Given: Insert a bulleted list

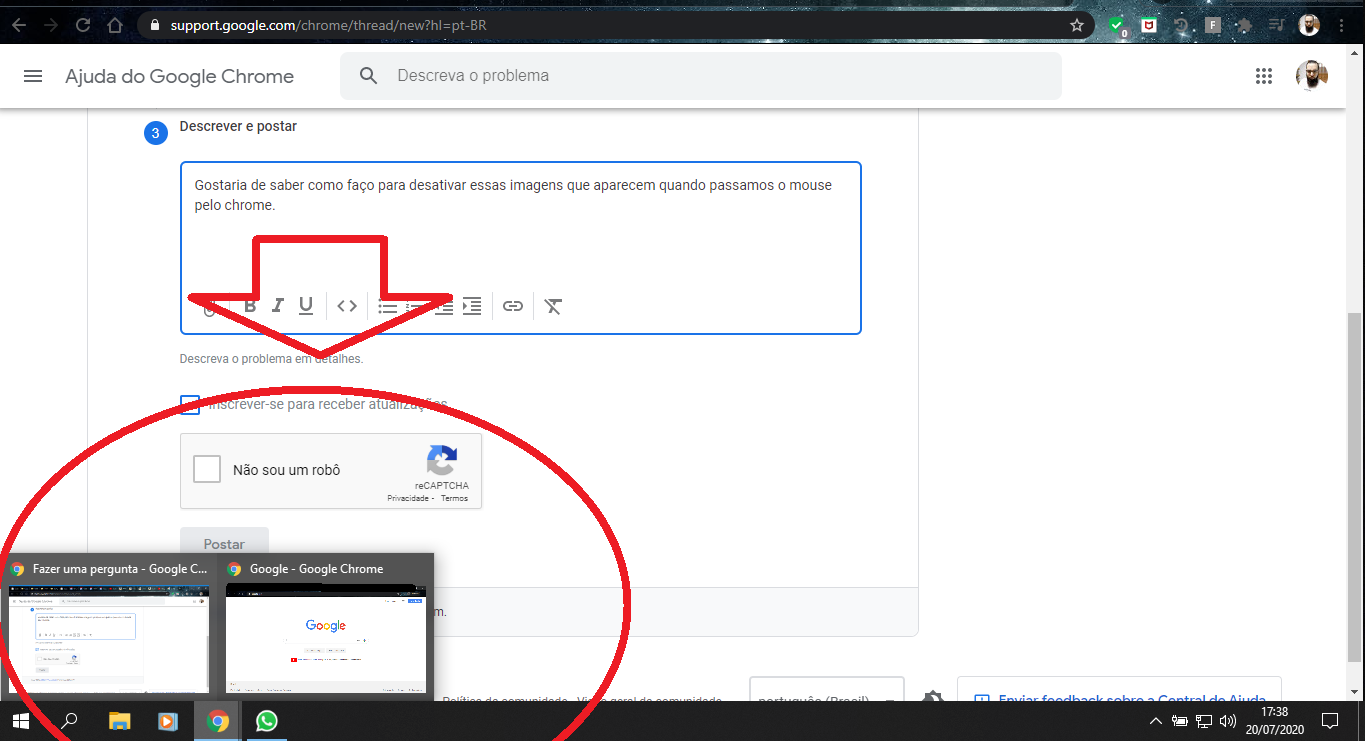Looking at the screenshot, I should (x=388, y=306).
